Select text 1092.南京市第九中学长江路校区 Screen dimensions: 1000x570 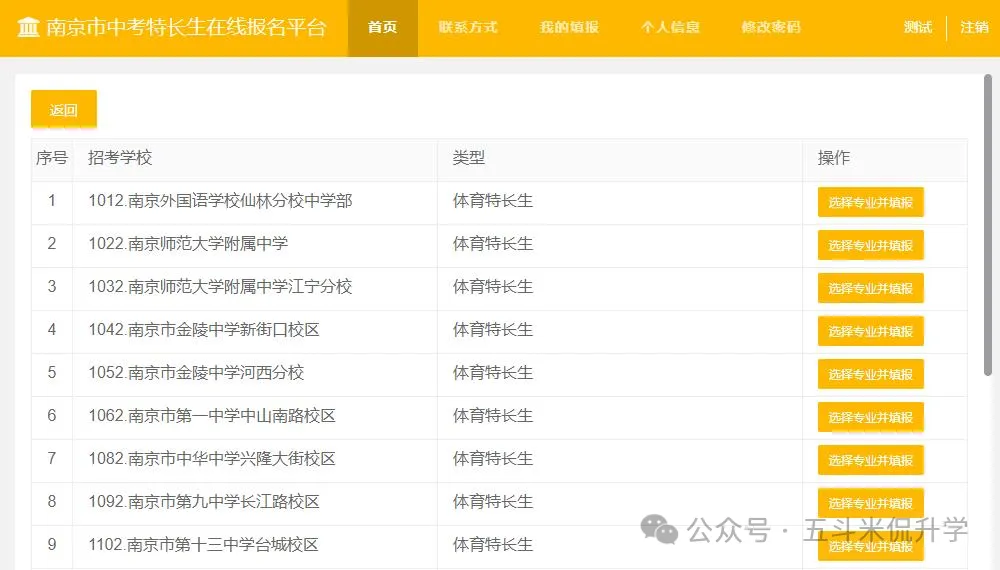204,502
